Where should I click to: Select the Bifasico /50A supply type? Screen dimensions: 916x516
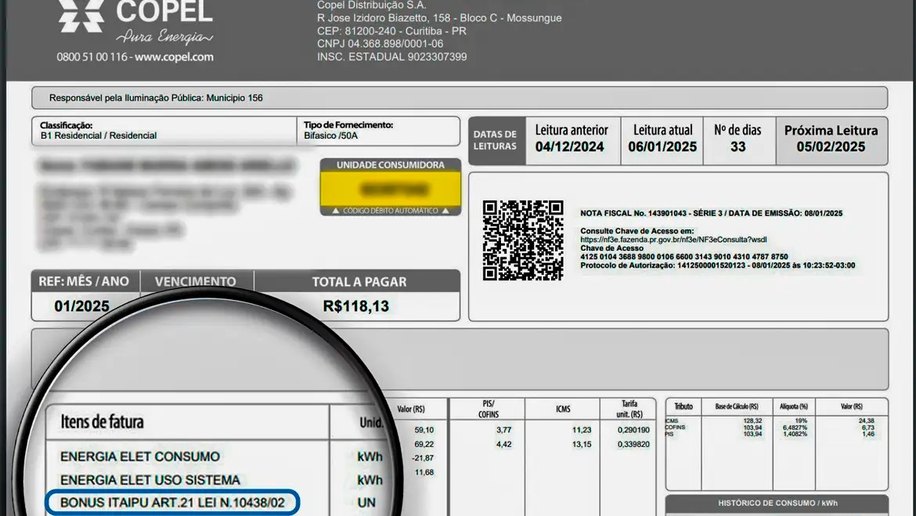(x=331, y=136)
